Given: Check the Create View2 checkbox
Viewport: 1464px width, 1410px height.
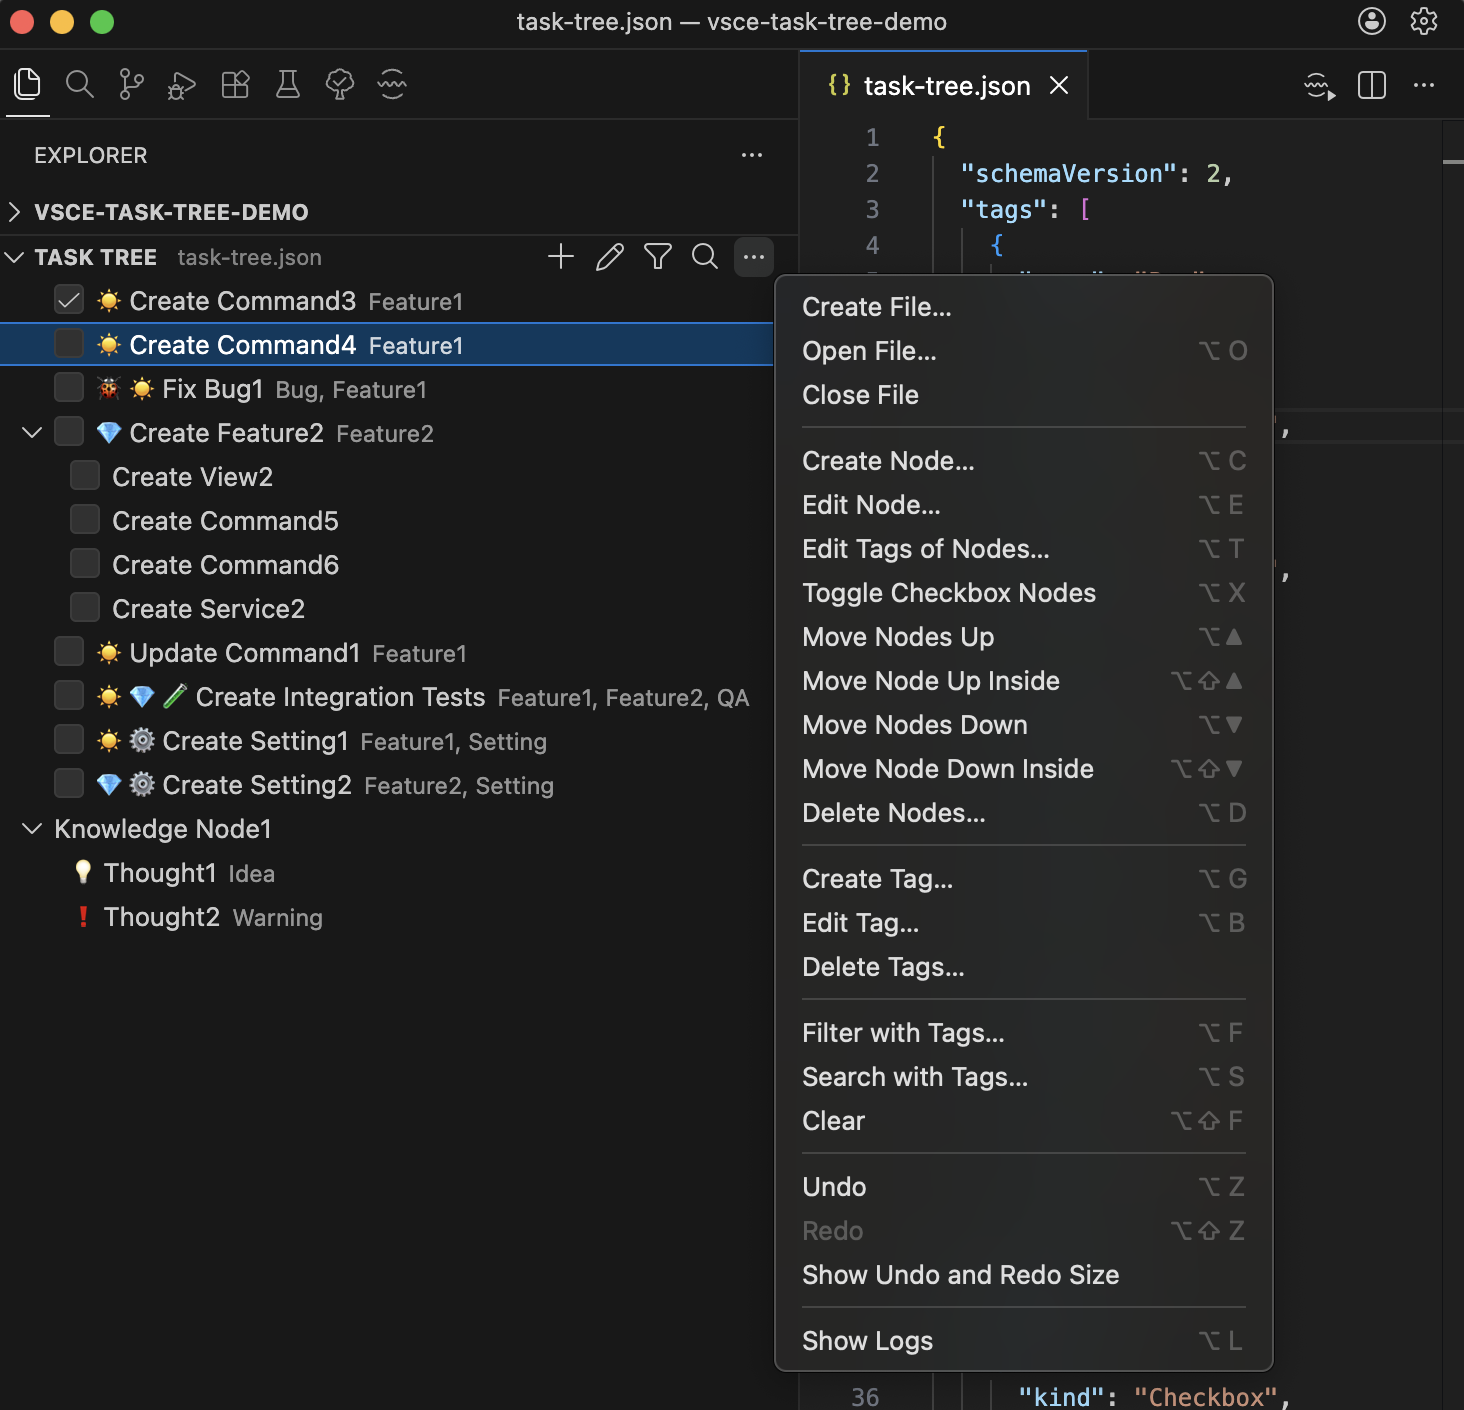Looking at the screenshot, I should [85, 476].
